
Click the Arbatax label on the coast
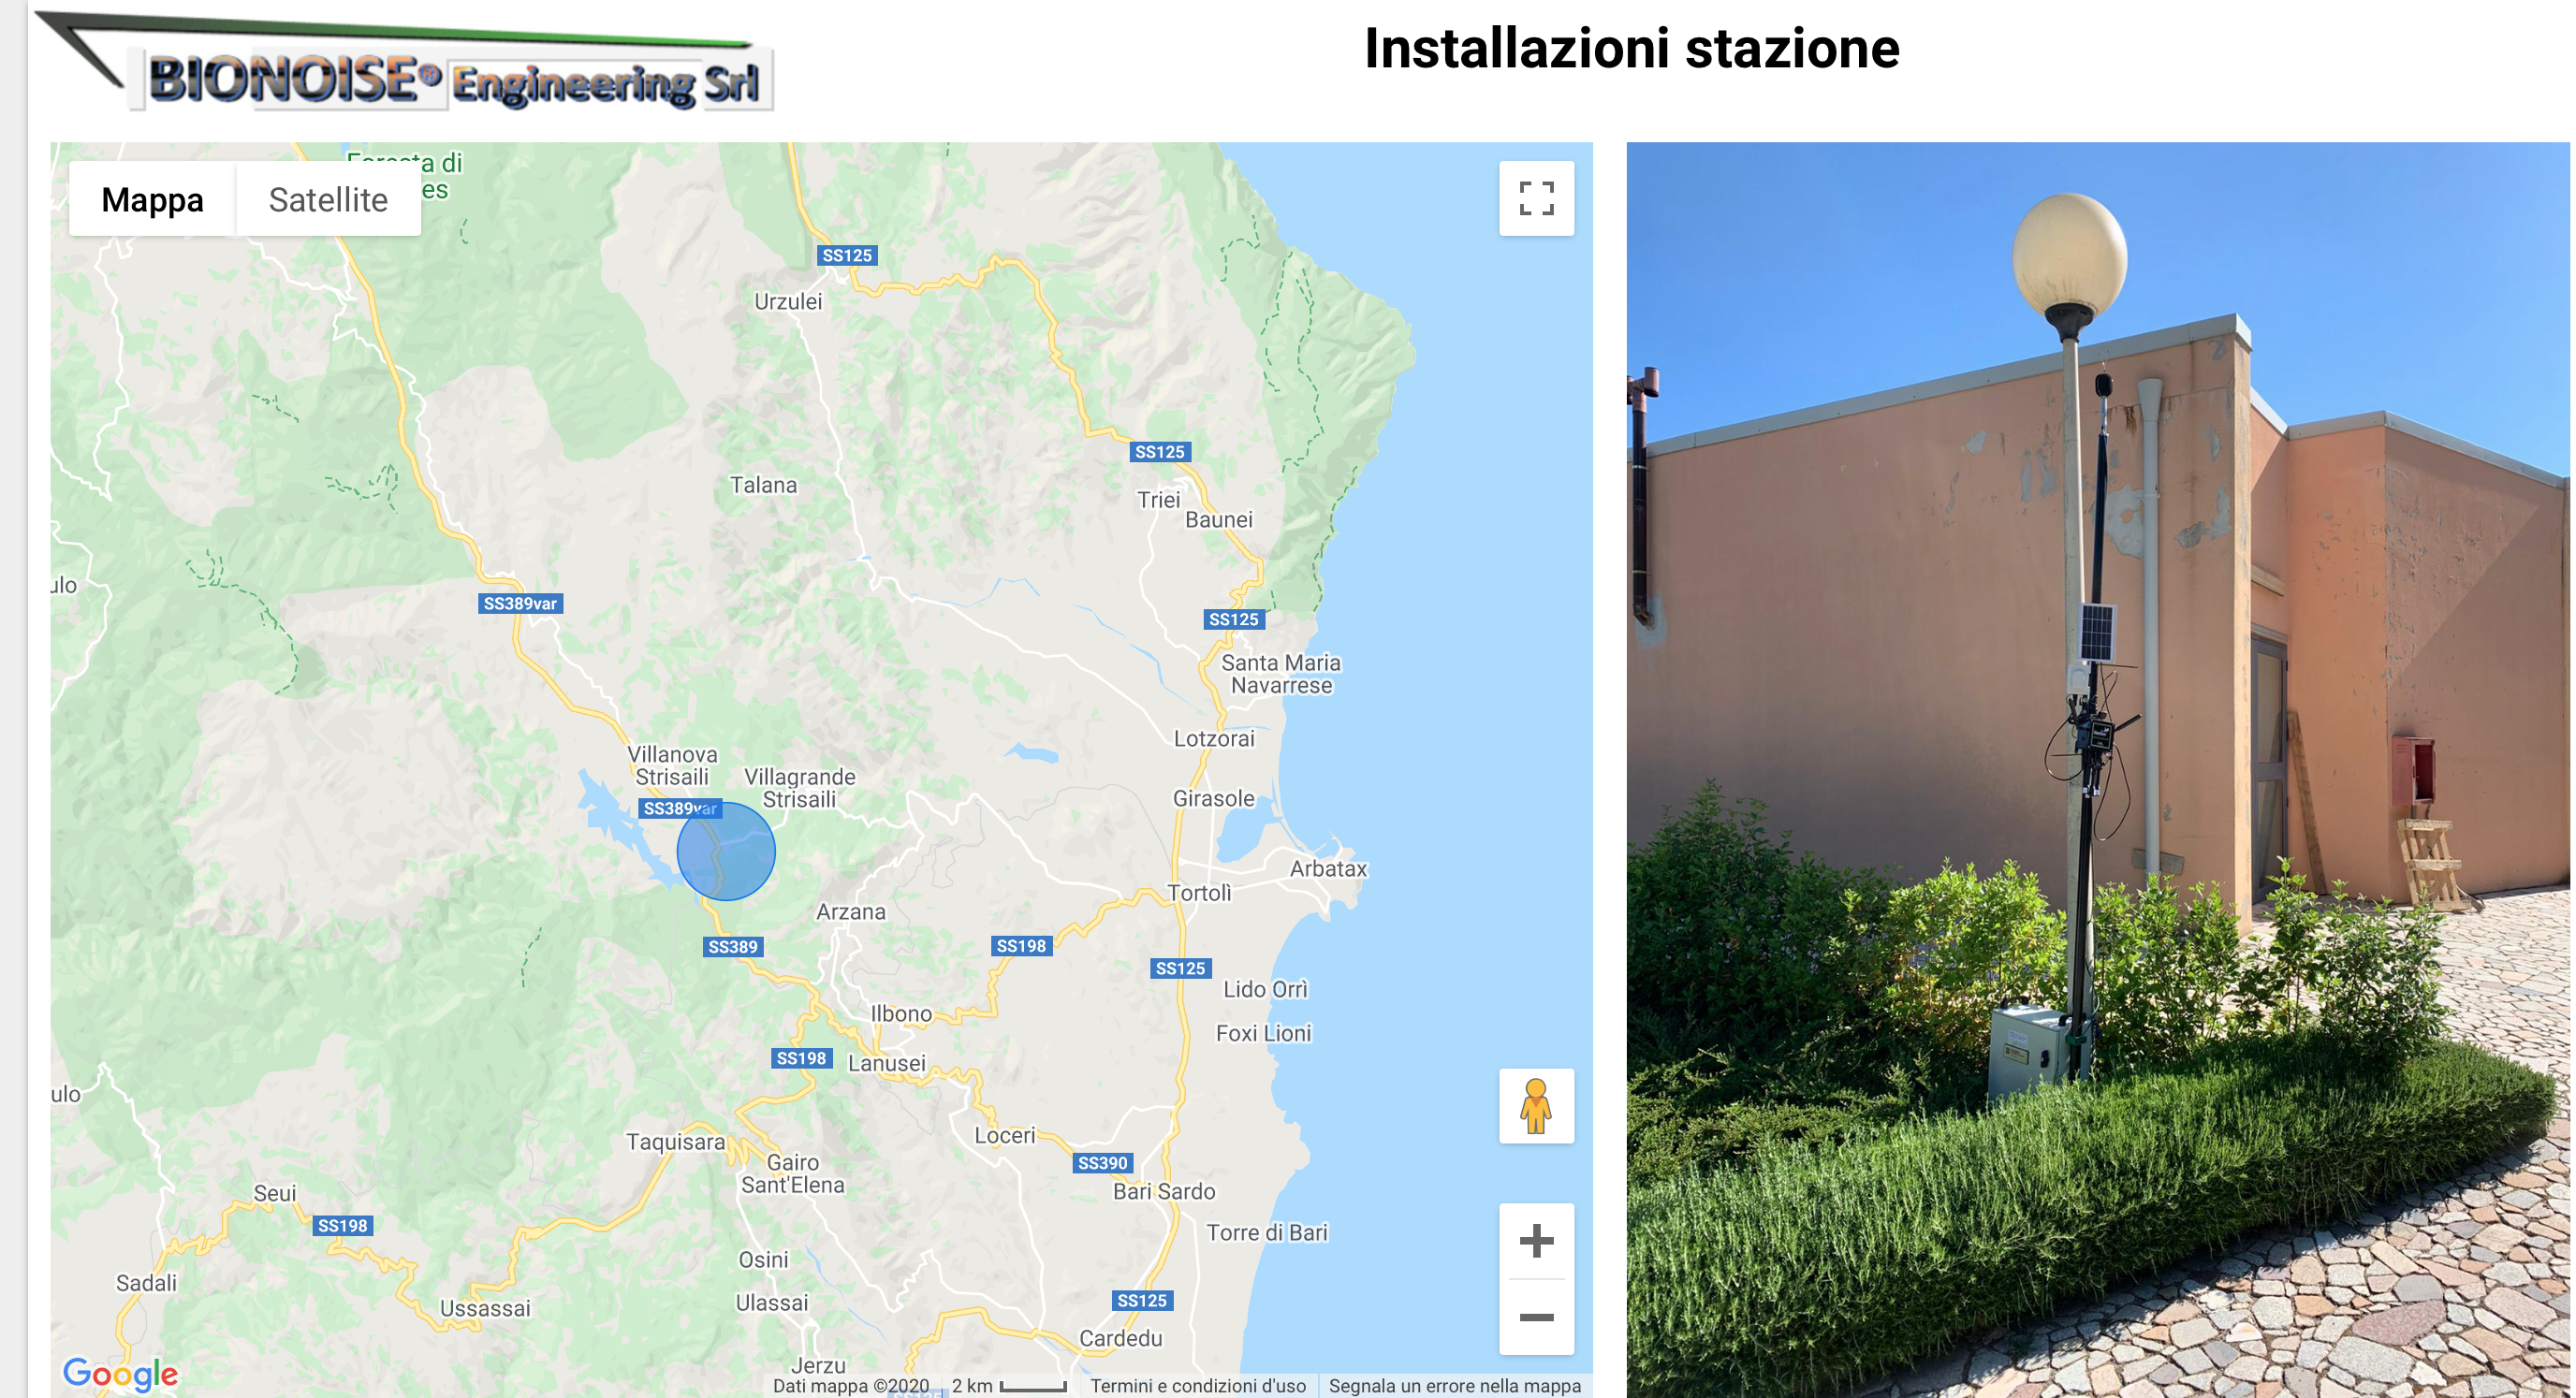[1328, 869]
